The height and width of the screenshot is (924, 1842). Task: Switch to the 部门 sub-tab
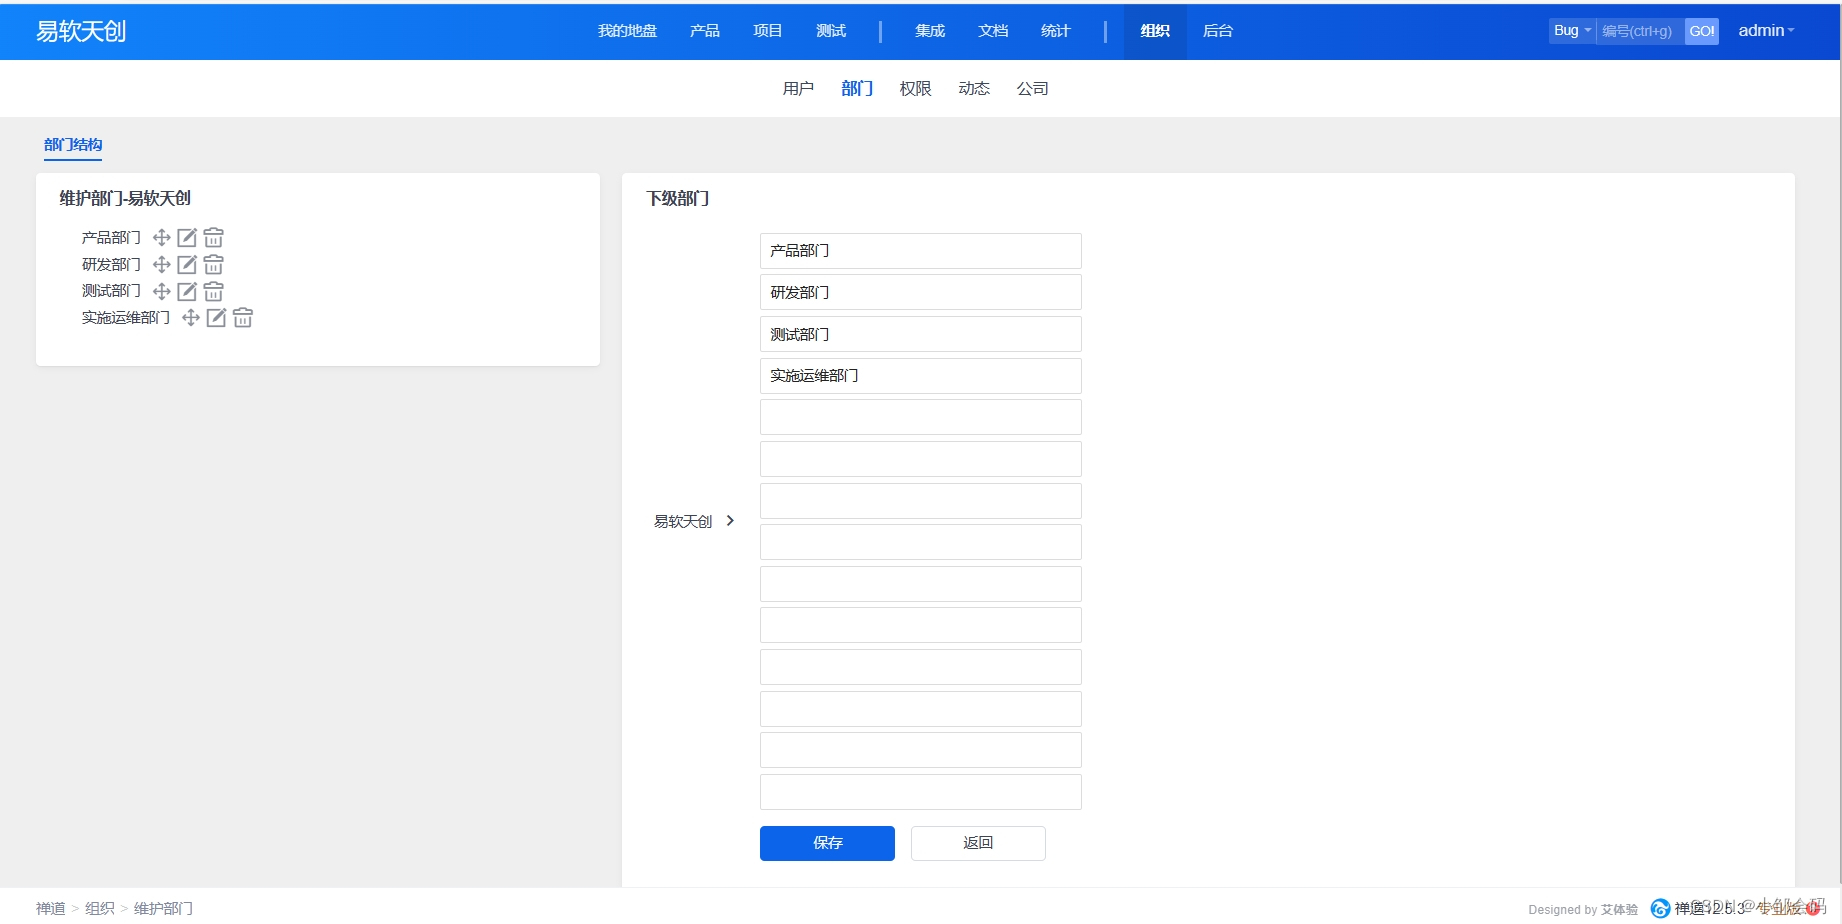tap(857, 89)
